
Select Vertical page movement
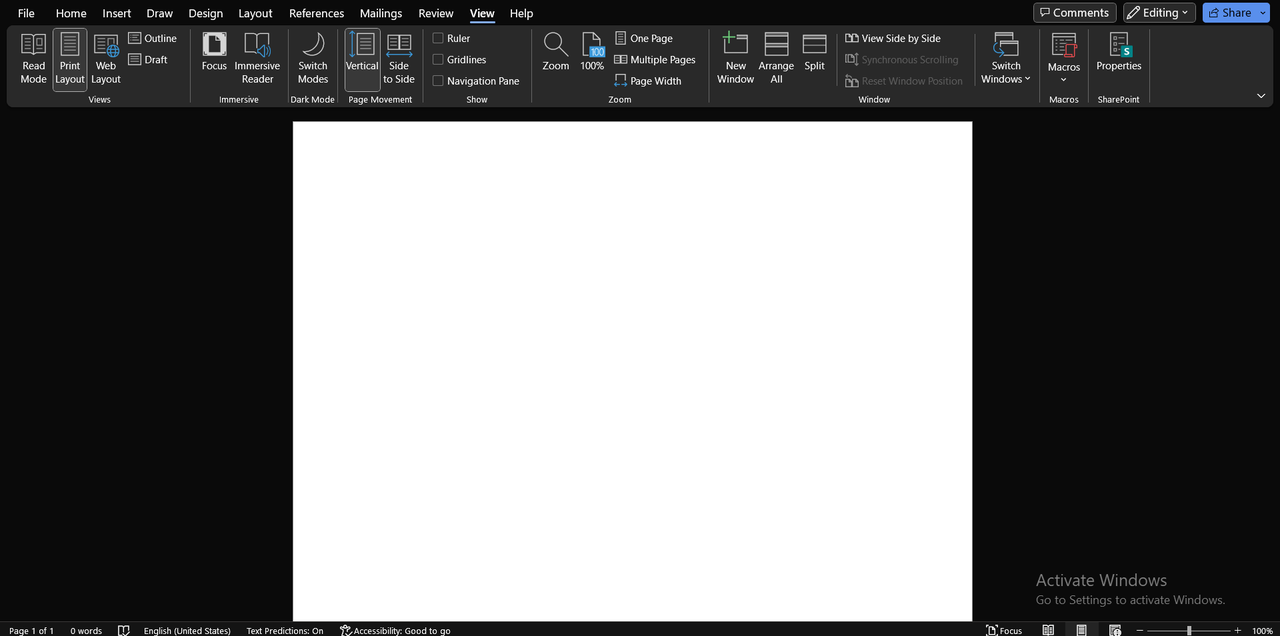coord(362,59)
